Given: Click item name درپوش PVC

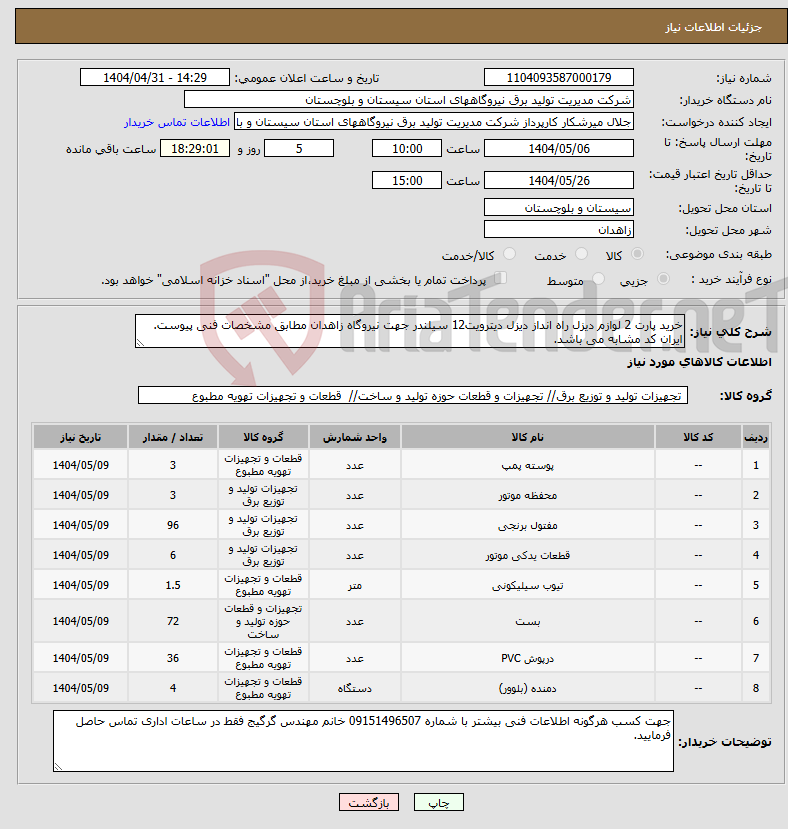Looking at the screenshot, I should coord(527,658).
